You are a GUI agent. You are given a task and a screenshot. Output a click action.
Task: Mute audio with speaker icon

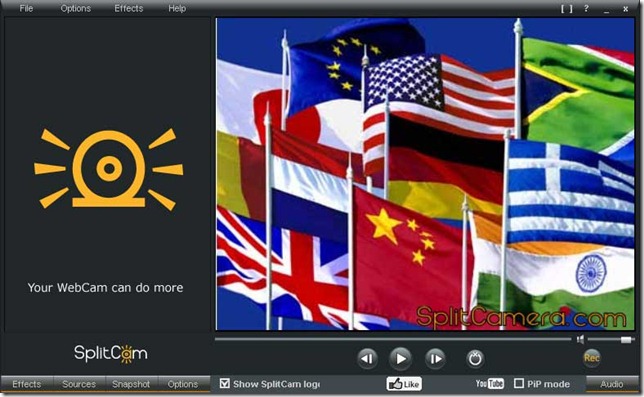580,339
